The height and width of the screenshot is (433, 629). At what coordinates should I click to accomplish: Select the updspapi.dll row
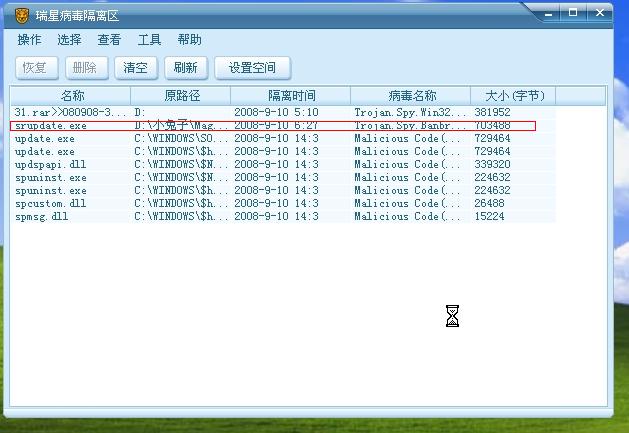(x=283, y=165)
